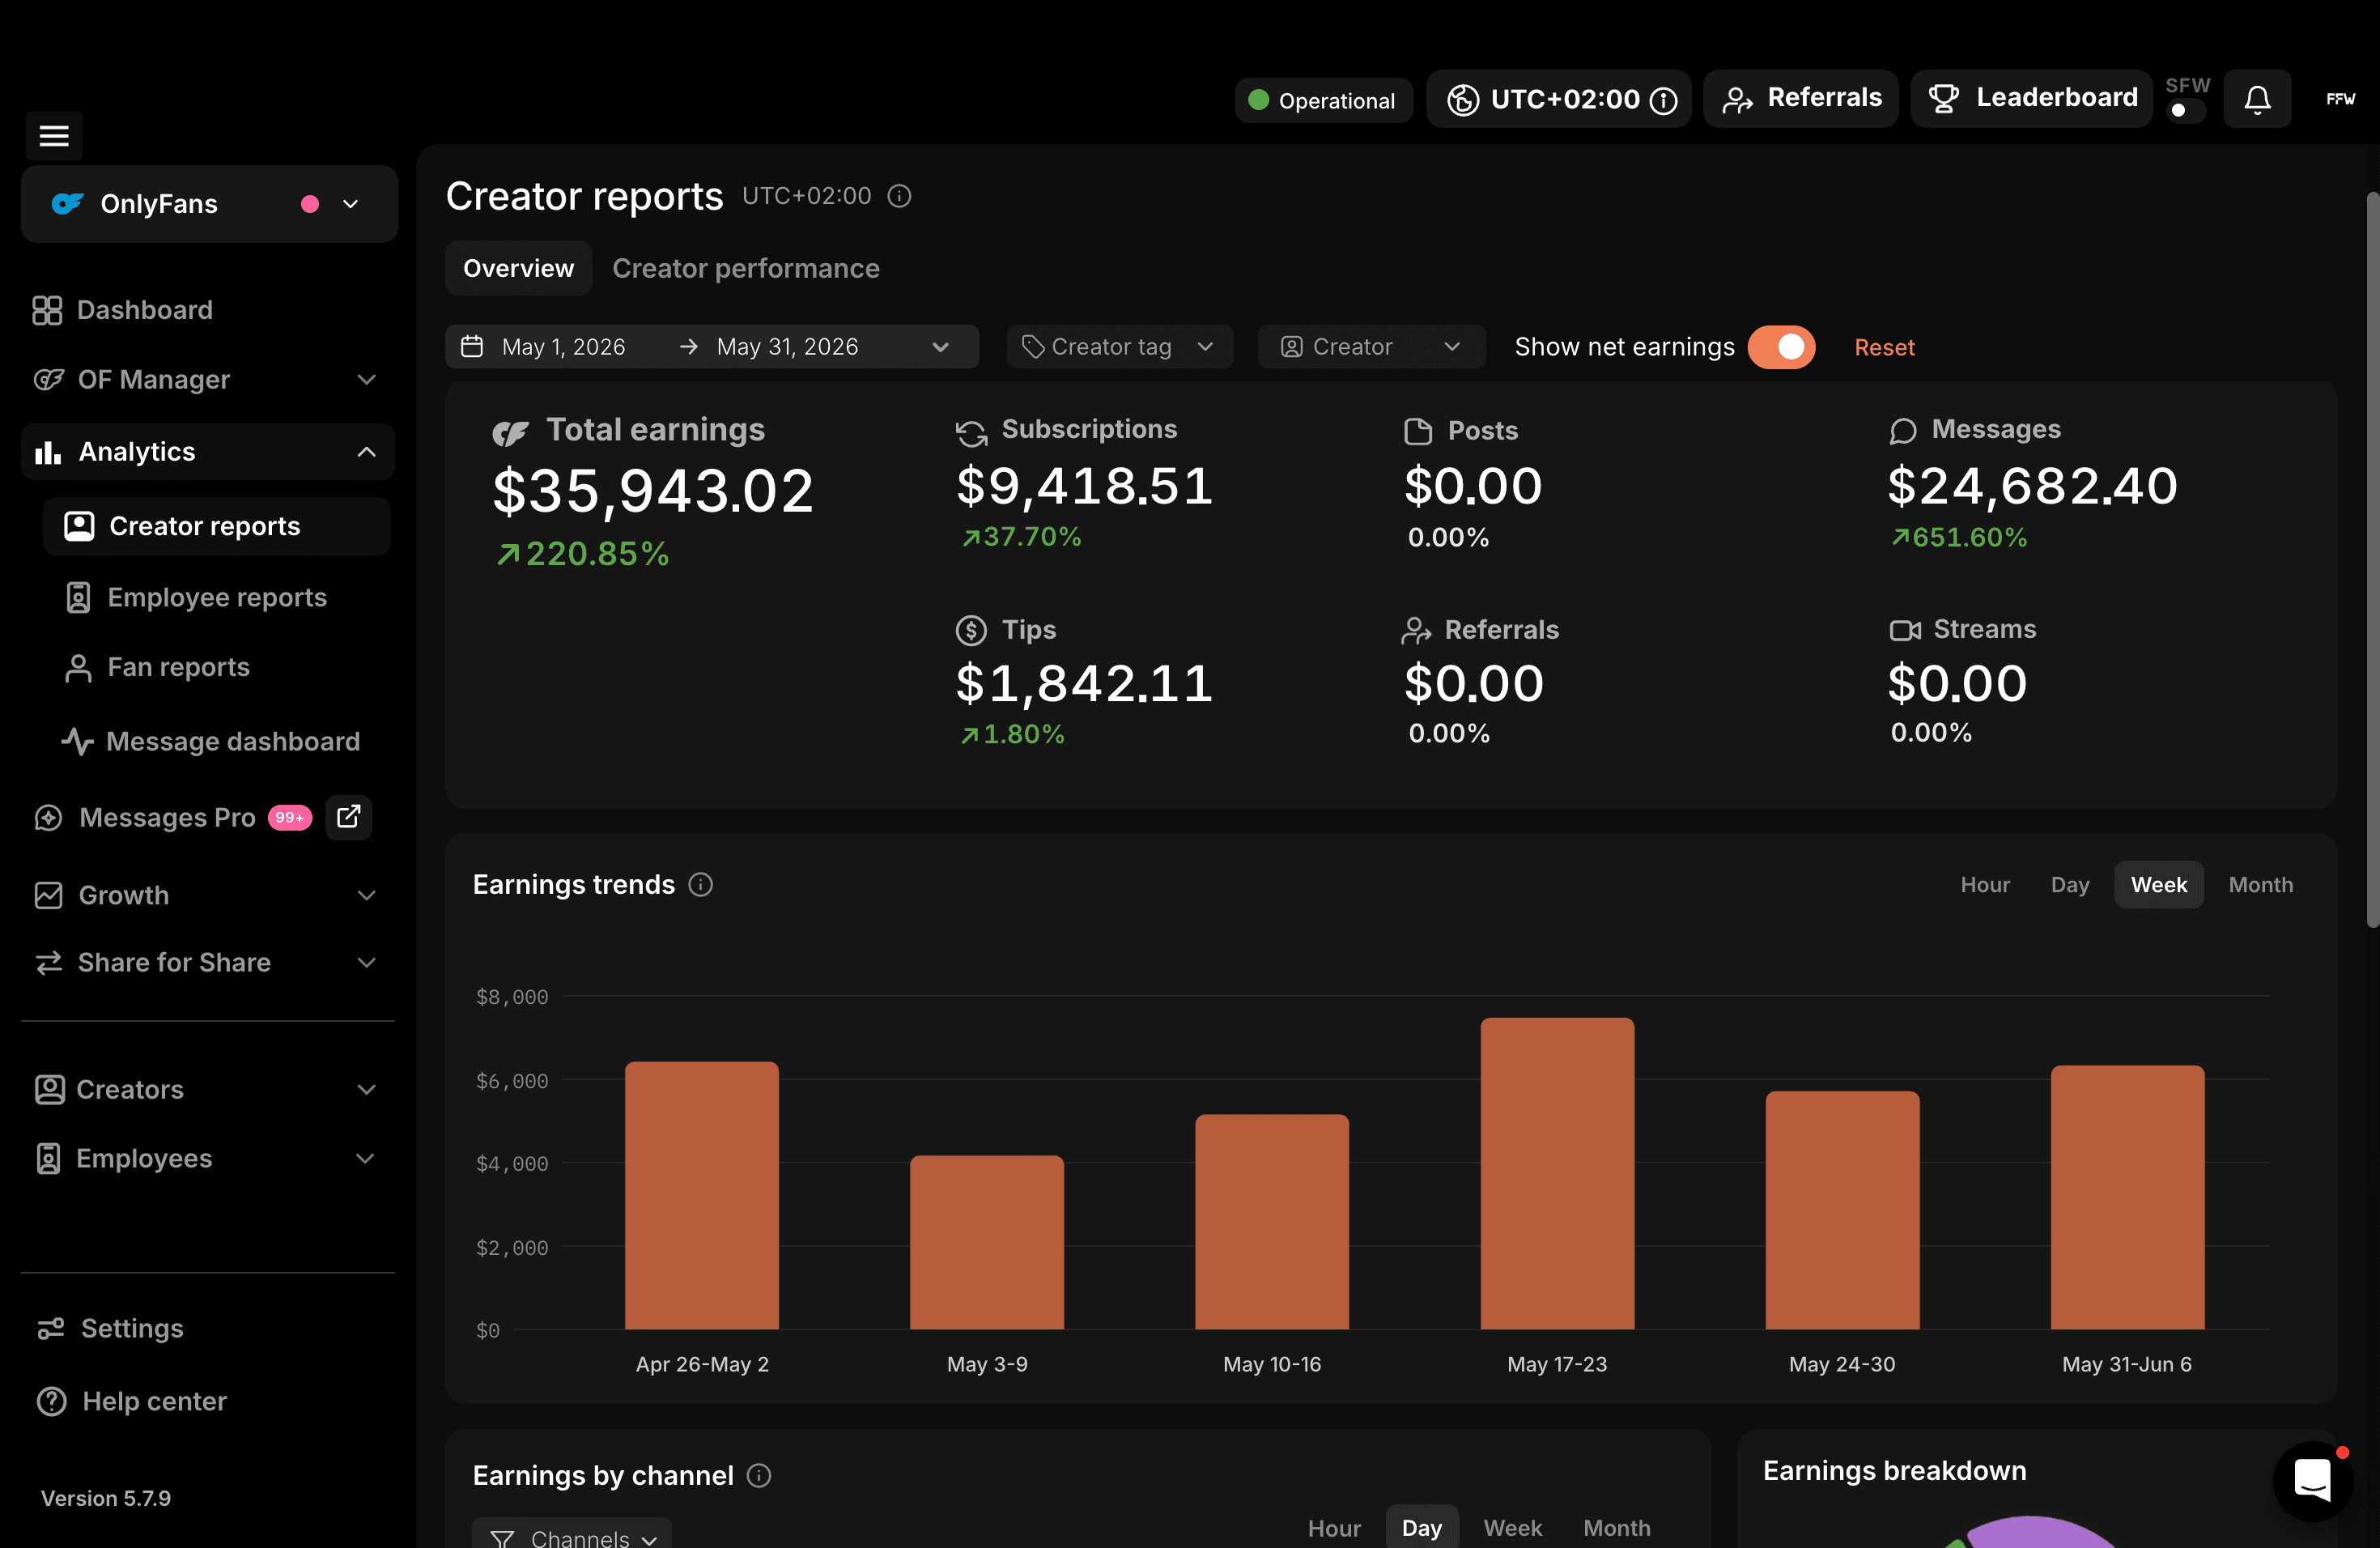Click the calendar icon in date range
Screen dimensions: 2380x1548
(472, 346)
